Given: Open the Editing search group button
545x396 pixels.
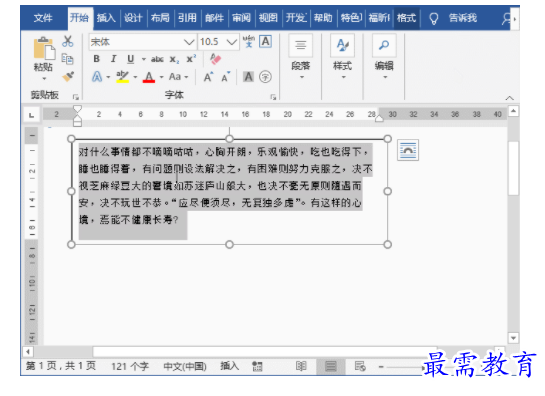Looking at the screenshot, I should (x=384, y=57).
